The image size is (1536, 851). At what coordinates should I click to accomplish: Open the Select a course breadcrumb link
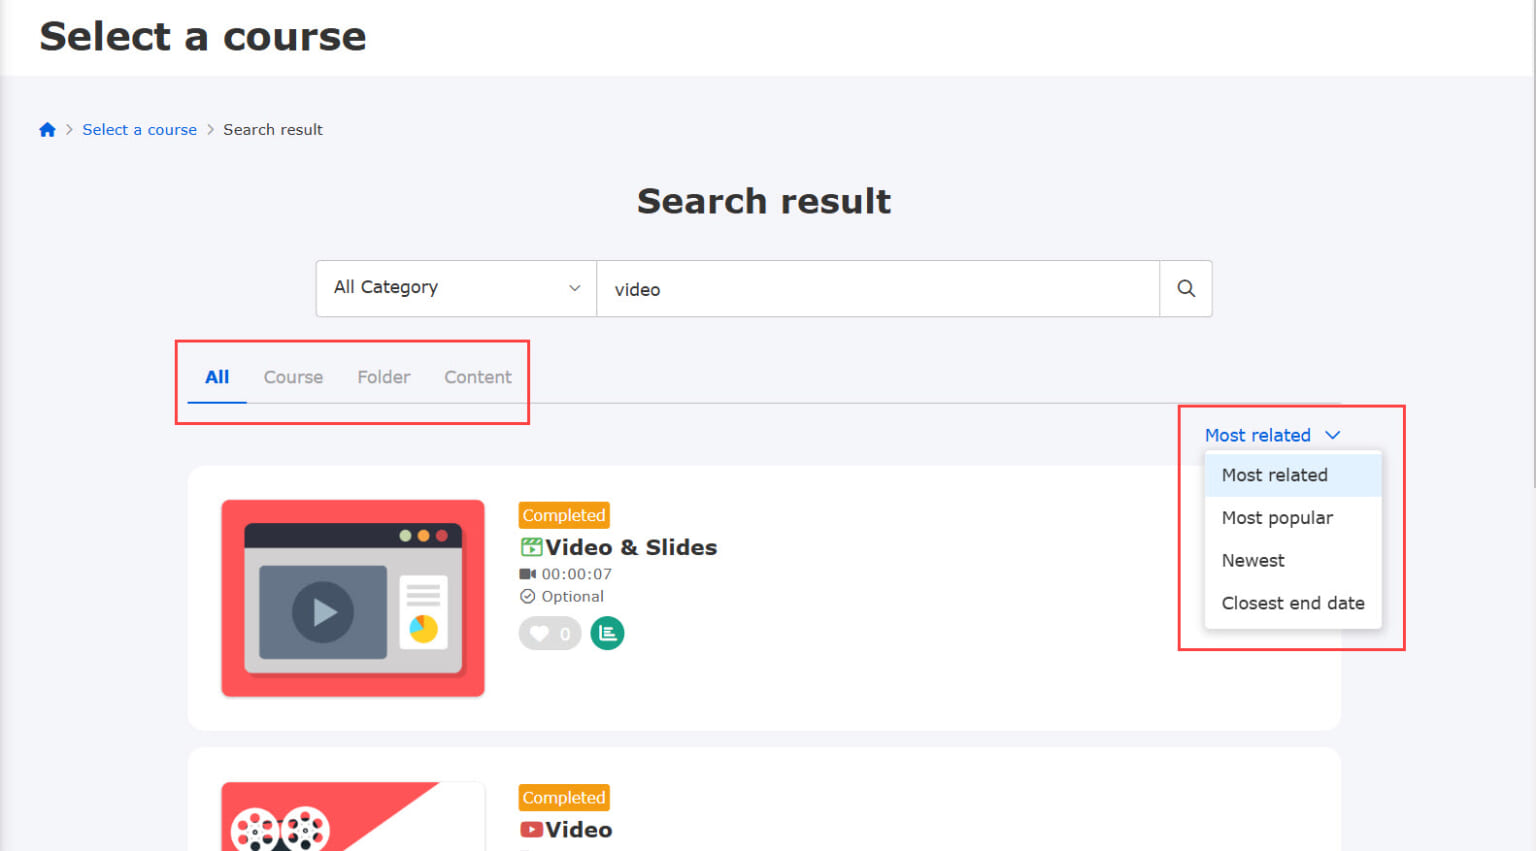[139, 129]
